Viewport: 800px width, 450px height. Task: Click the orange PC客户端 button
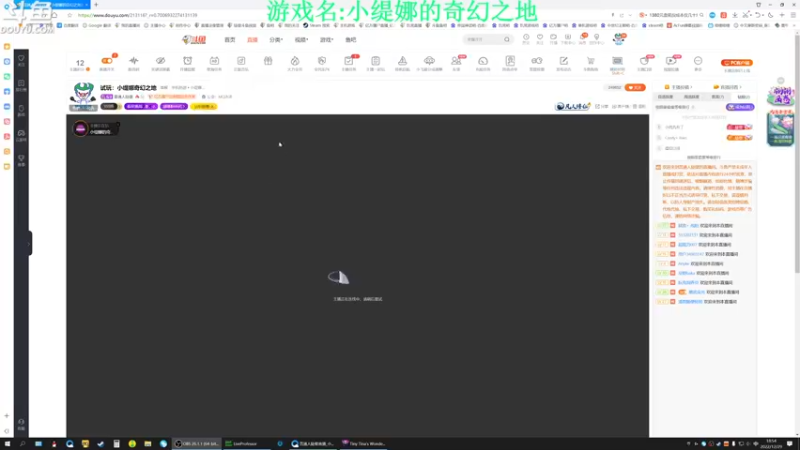pyautogui.click(x=737, y=63)
